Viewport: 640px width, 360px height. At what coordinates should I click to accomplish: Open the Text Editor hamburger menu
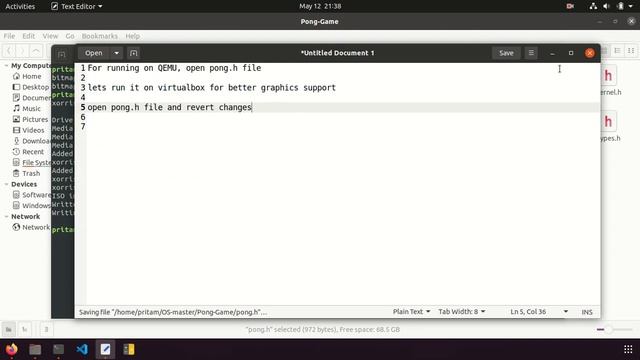tap(531, 53)
